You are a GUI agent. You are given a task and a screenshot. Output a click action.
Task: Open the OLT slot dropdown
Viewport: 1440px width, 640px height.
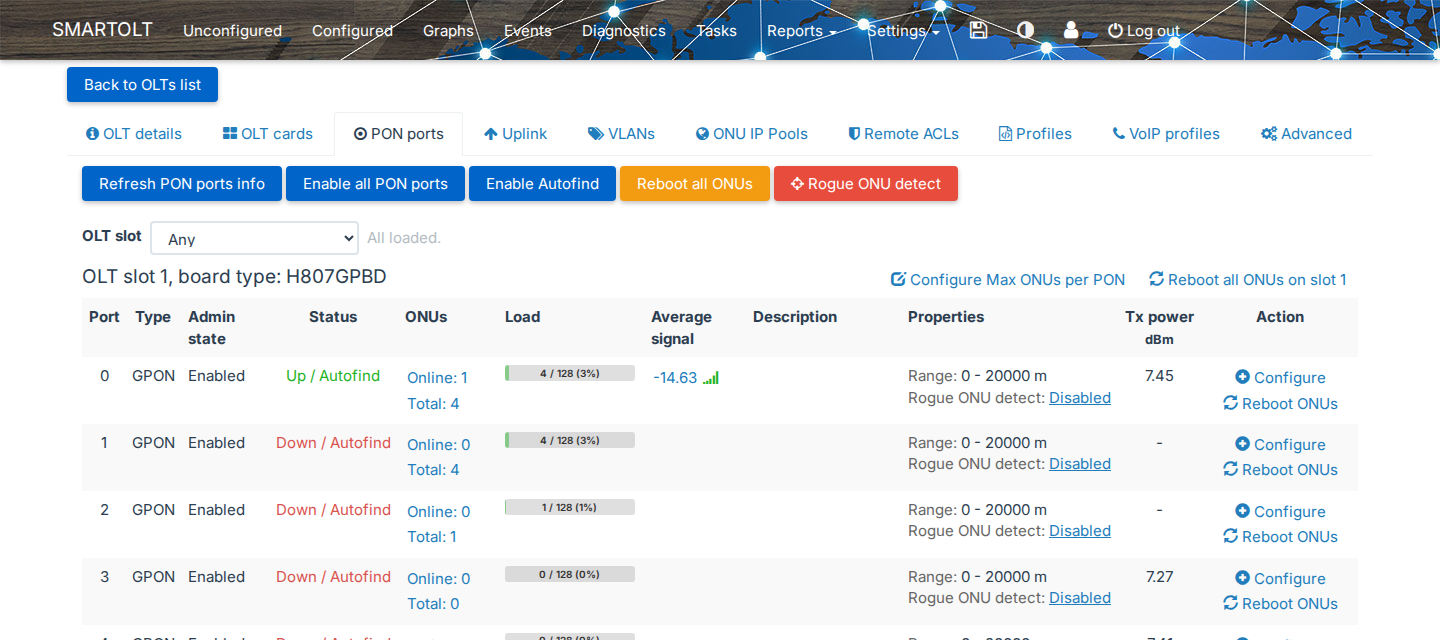coord(254,239)
